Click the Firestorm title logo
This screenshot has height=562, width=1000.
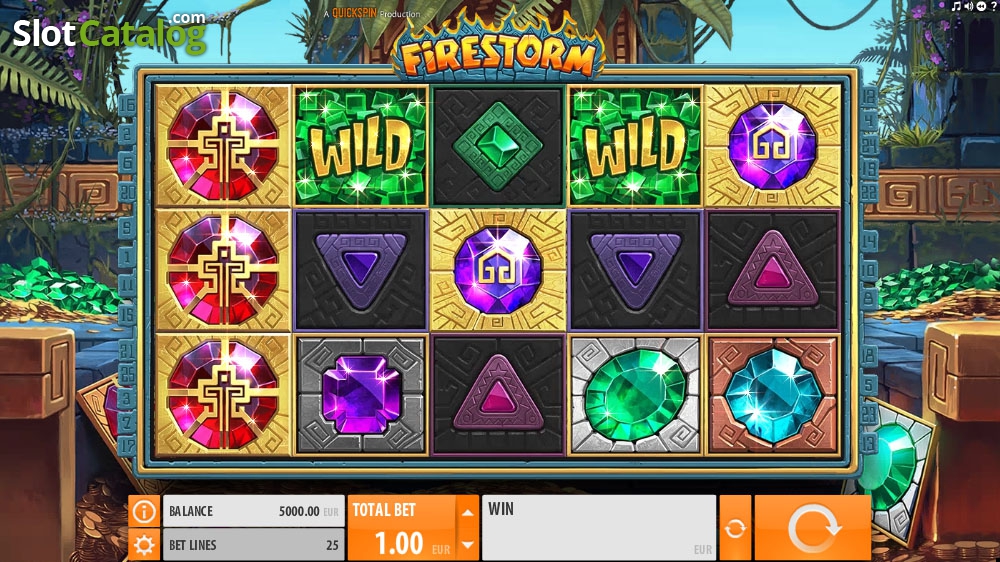[498, 52]
